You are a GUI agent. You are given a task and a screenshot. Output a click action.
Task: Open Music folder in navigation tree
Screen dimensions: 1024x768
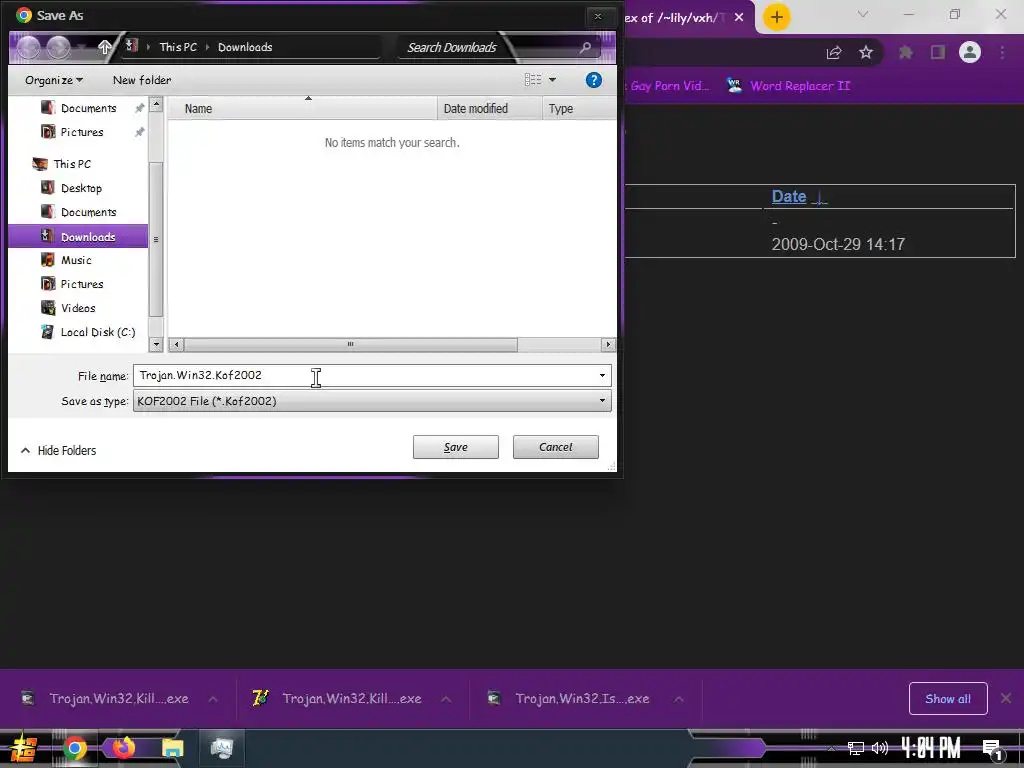click(75, 260)
